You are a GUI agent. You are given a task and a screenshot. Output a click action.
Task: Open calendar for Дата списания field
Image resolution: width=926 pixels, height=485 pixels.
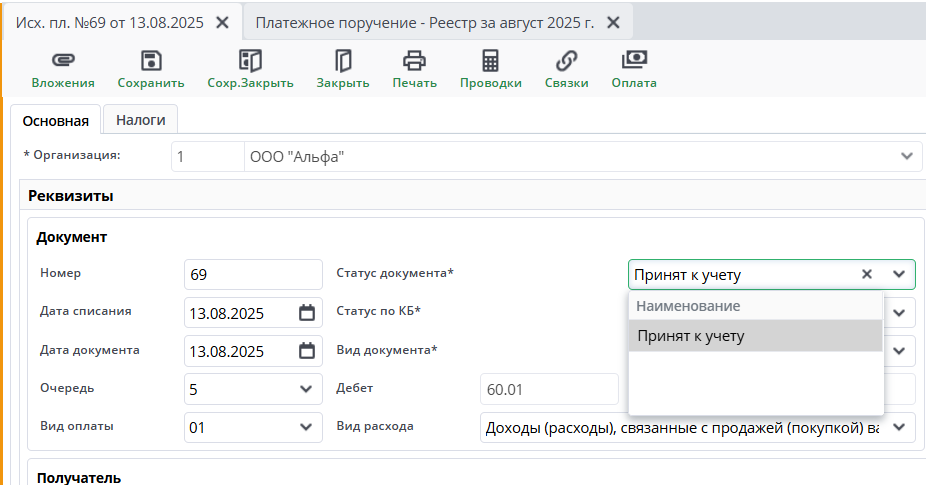point(307,312)
